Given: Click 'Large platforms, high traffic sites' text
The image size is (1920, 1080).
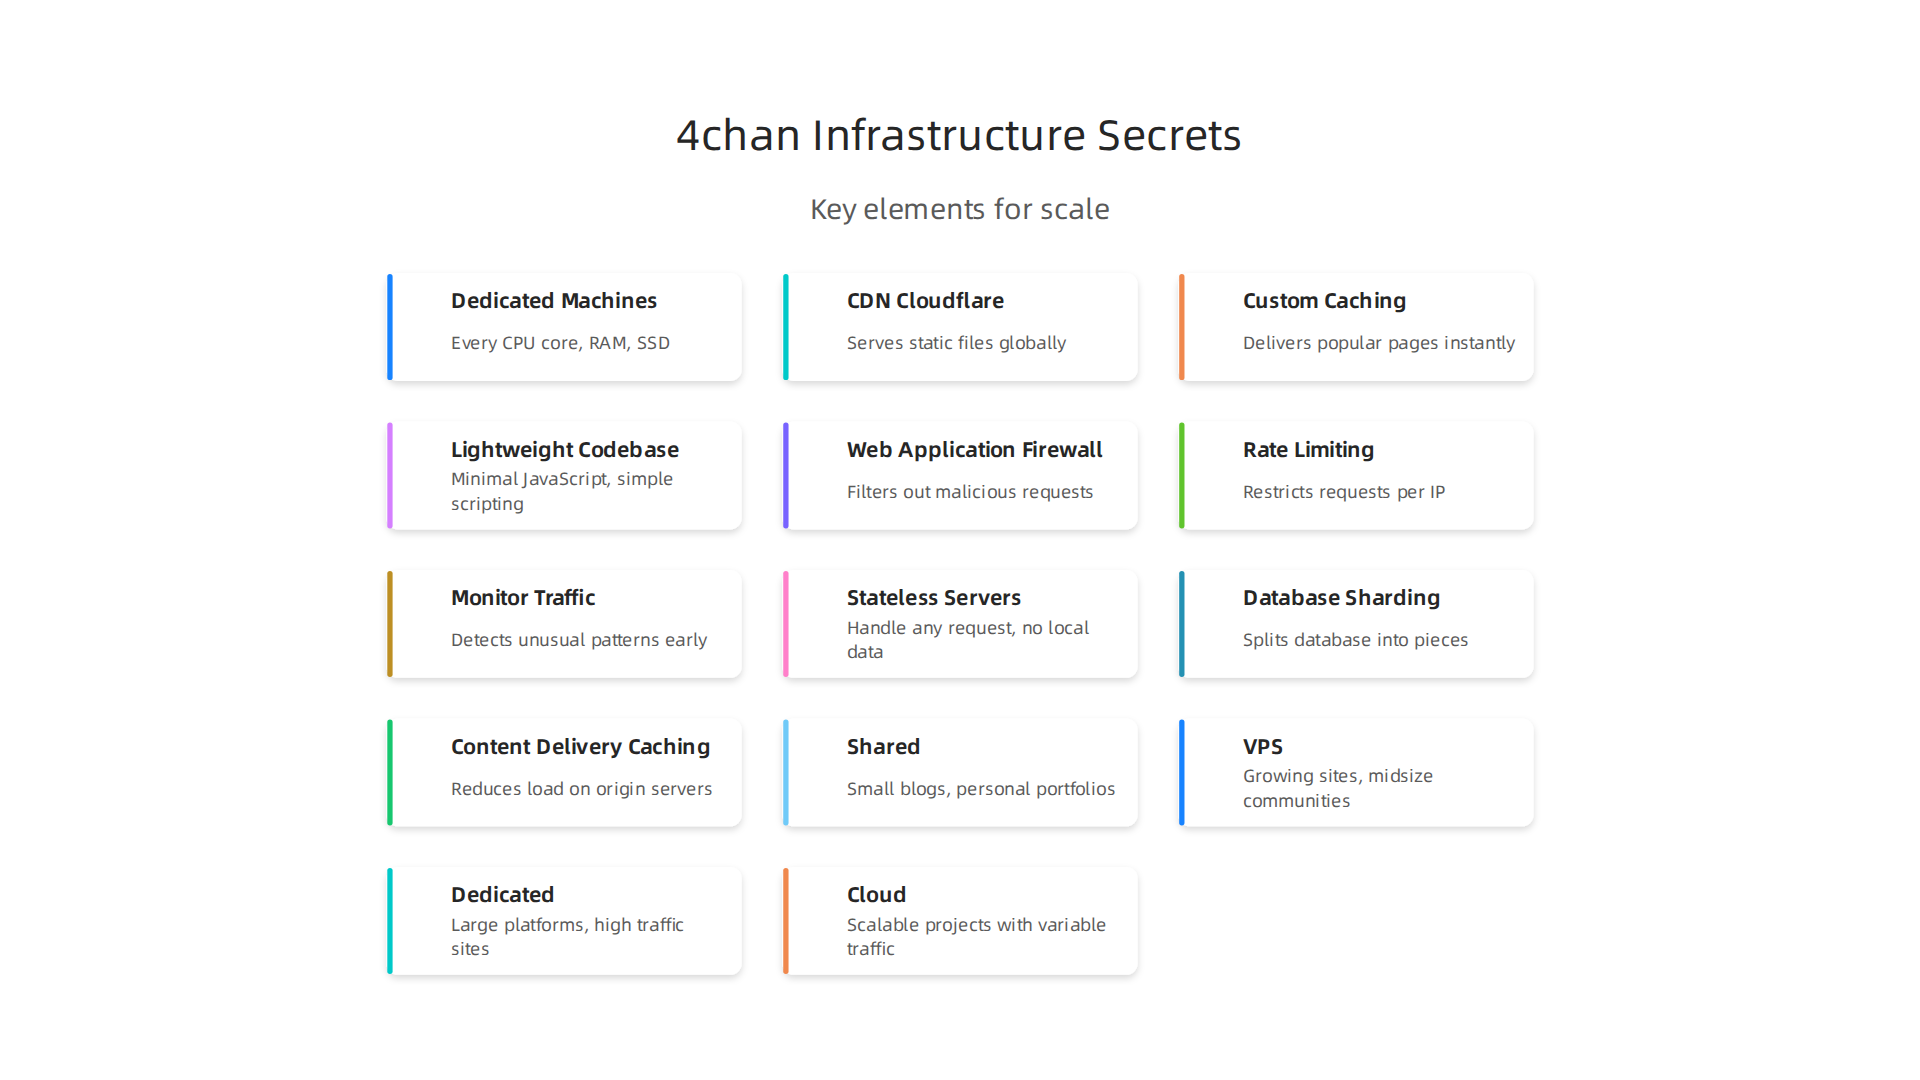Looking at the screenshot, I should pyautogui.click(x=567, y=937).
